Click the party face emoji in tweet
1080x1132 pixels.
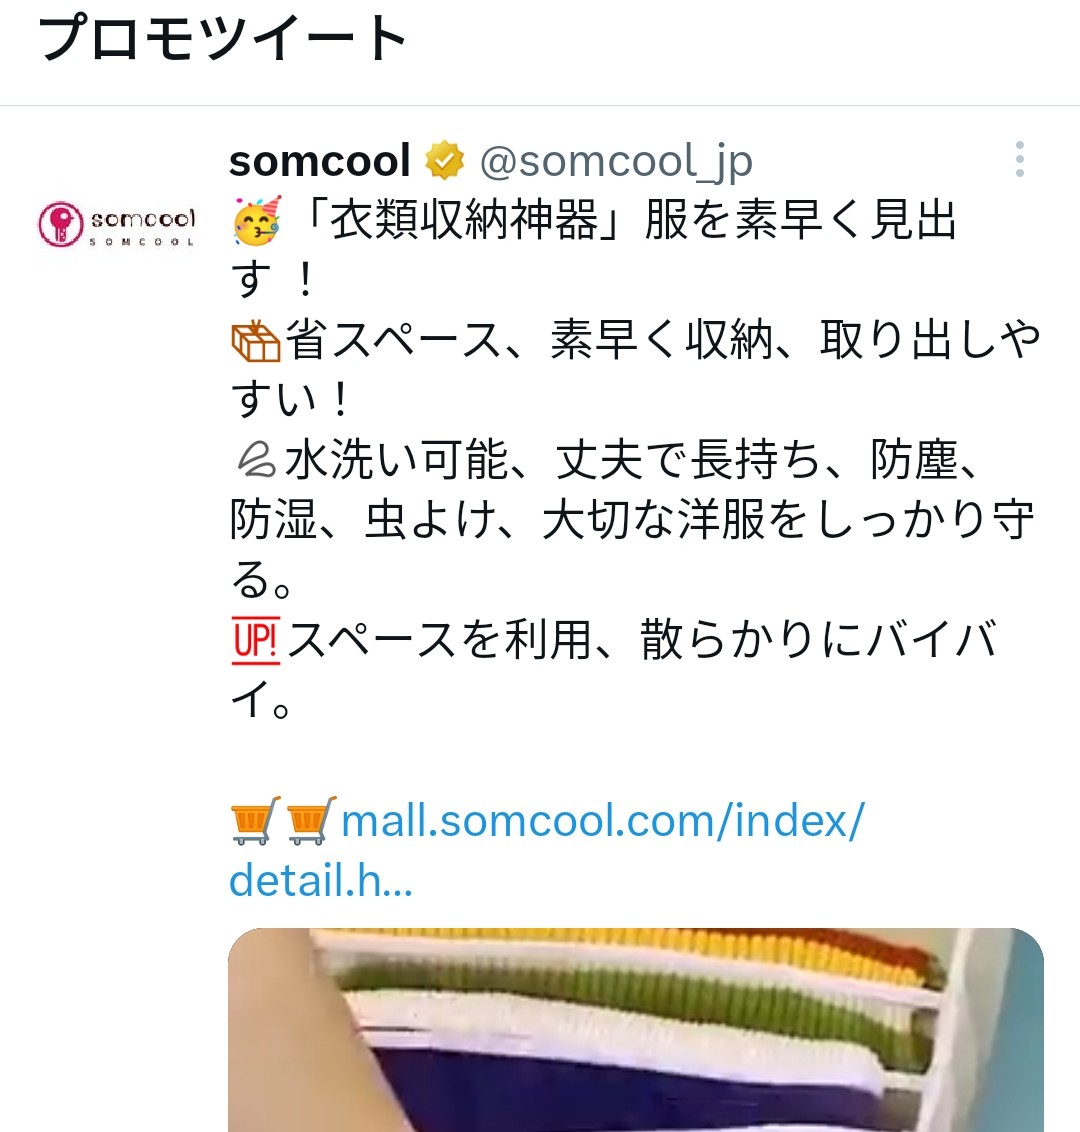coord(257,219)
